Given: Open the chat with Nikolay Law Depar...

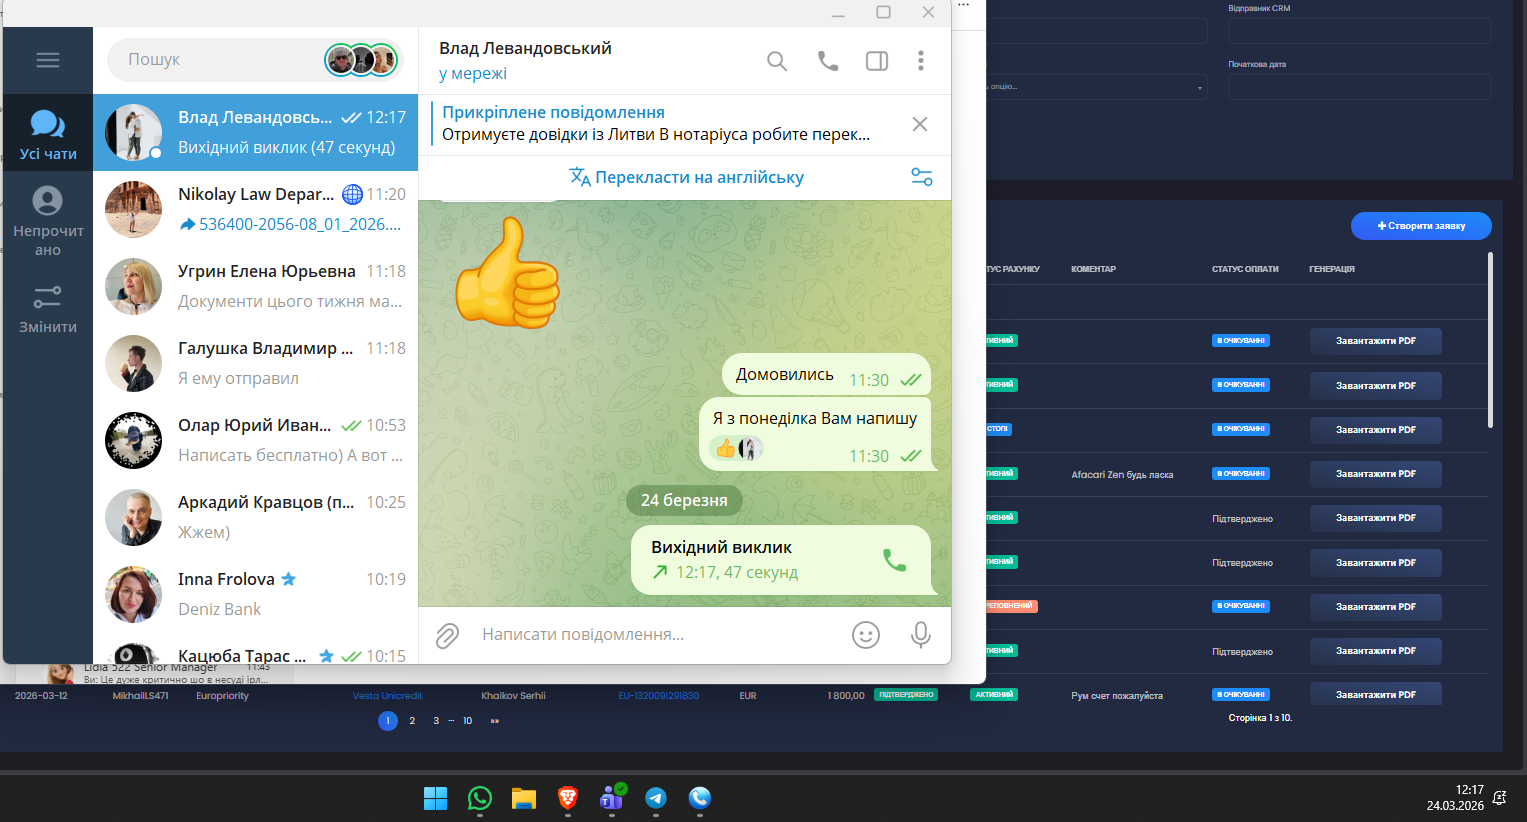Looking at the screenshot, I should (x=255, y=209).
